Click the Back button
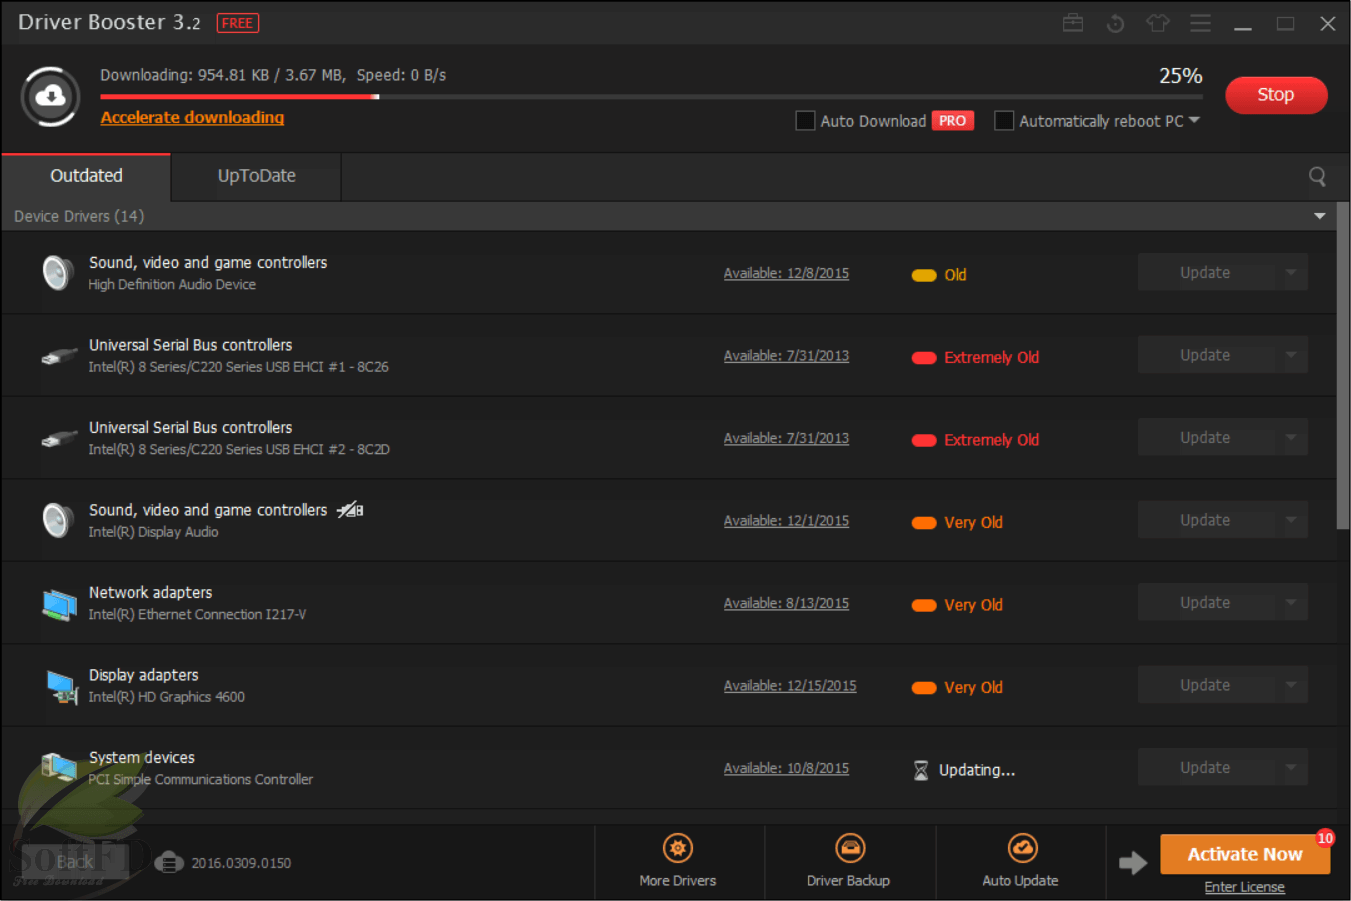1351x901 pixels. pos(74,862)
